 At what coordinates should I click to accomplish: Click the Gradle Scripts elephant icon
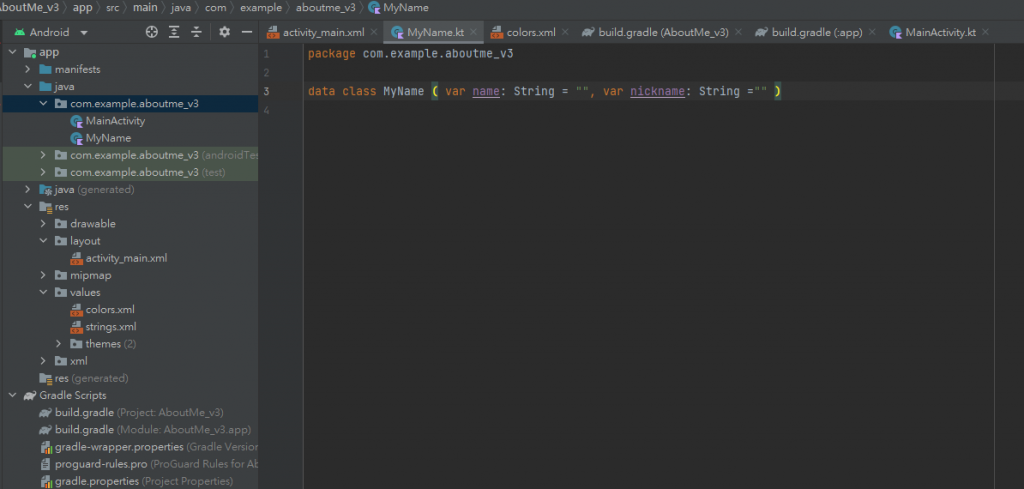tap(29, 396)
